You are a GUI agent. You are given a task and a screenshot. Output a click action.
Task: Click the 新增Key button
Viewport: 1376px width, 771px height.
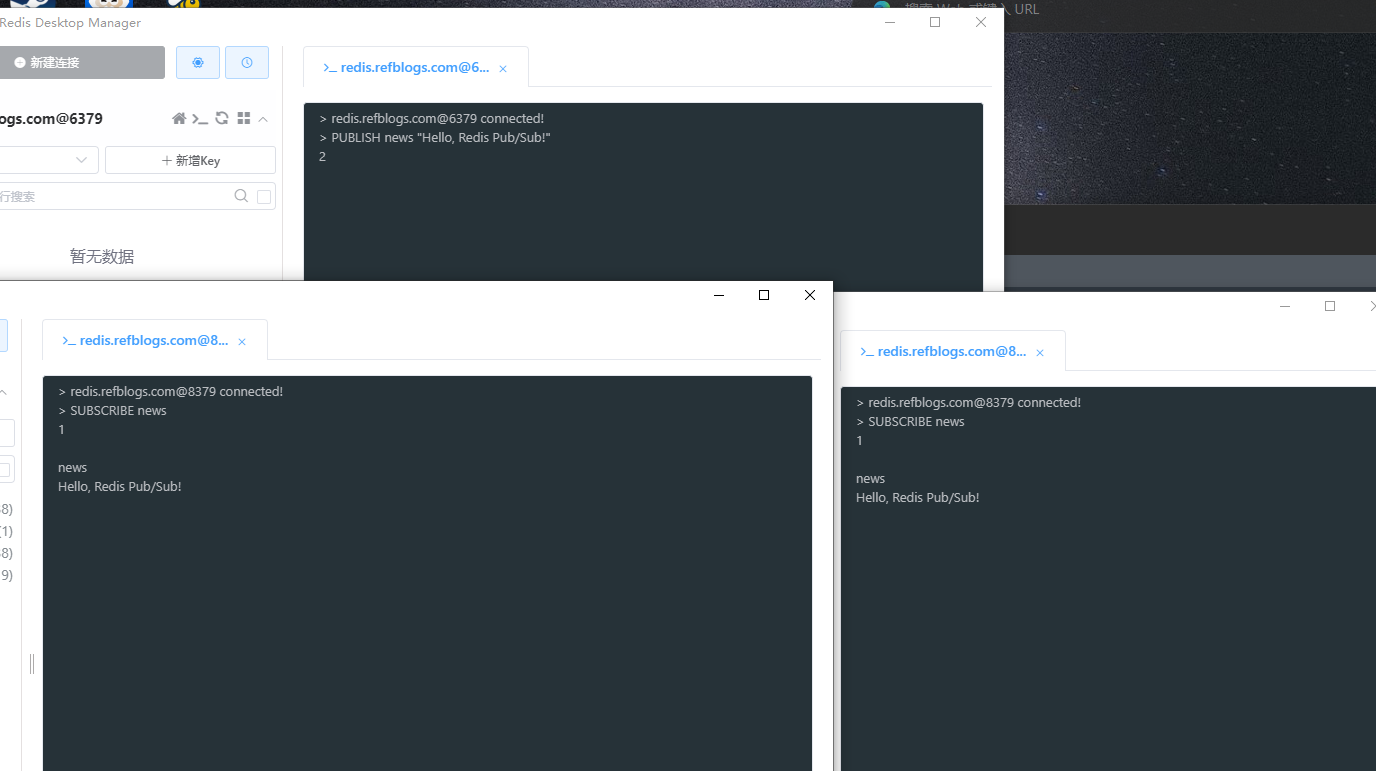point(190,160)
